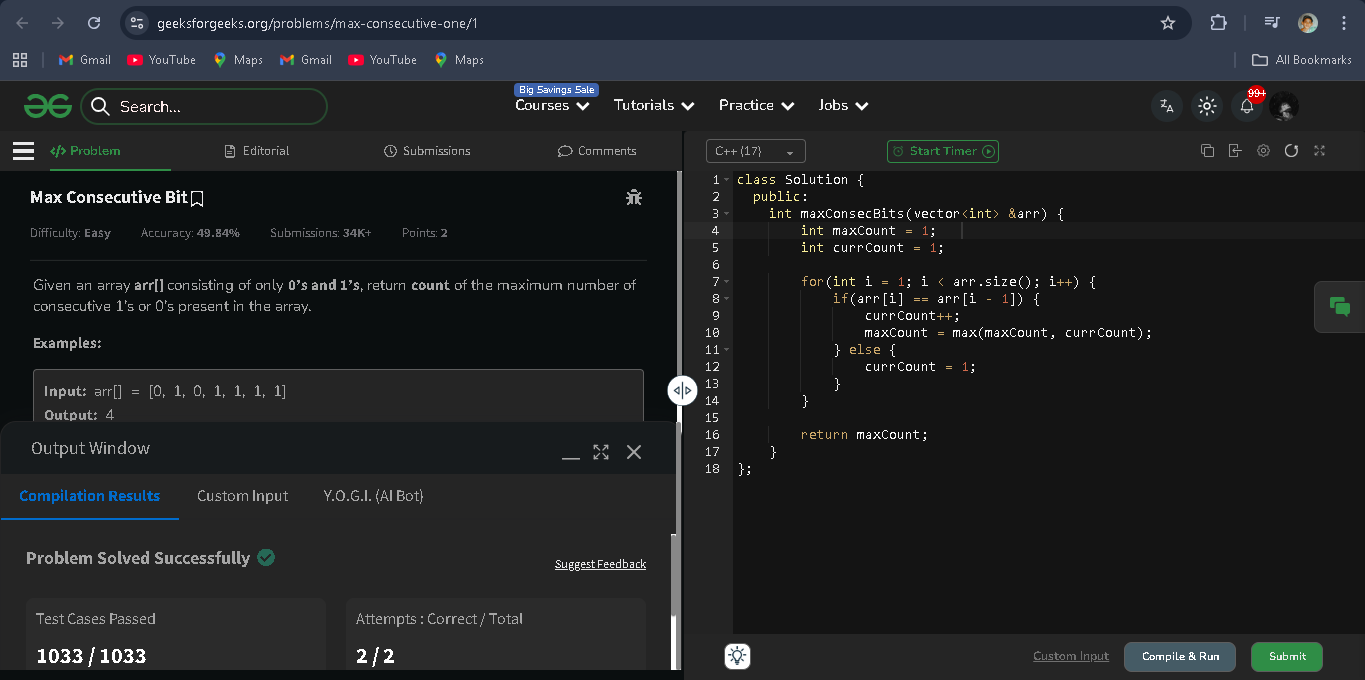The height and width of the screenshot is (680, 1365).
Task: Reset code with the refresh icon
Action: (x=1291, y=151)
